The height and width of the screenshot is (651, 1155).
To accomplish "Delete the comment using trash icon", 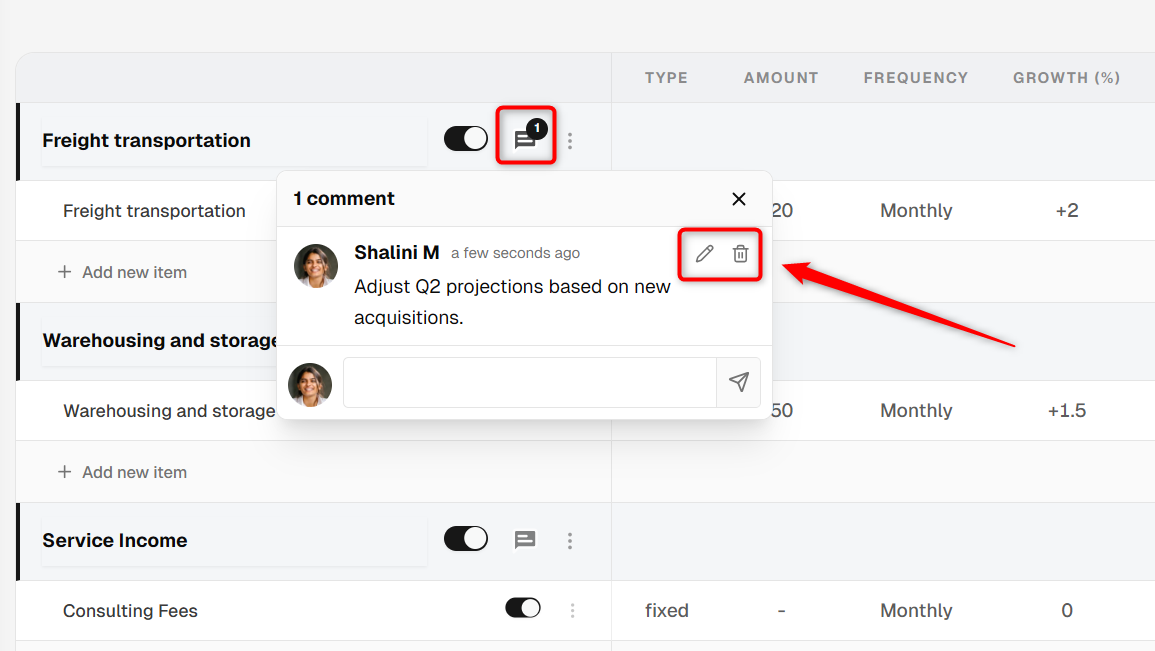I will click(740, 253).
